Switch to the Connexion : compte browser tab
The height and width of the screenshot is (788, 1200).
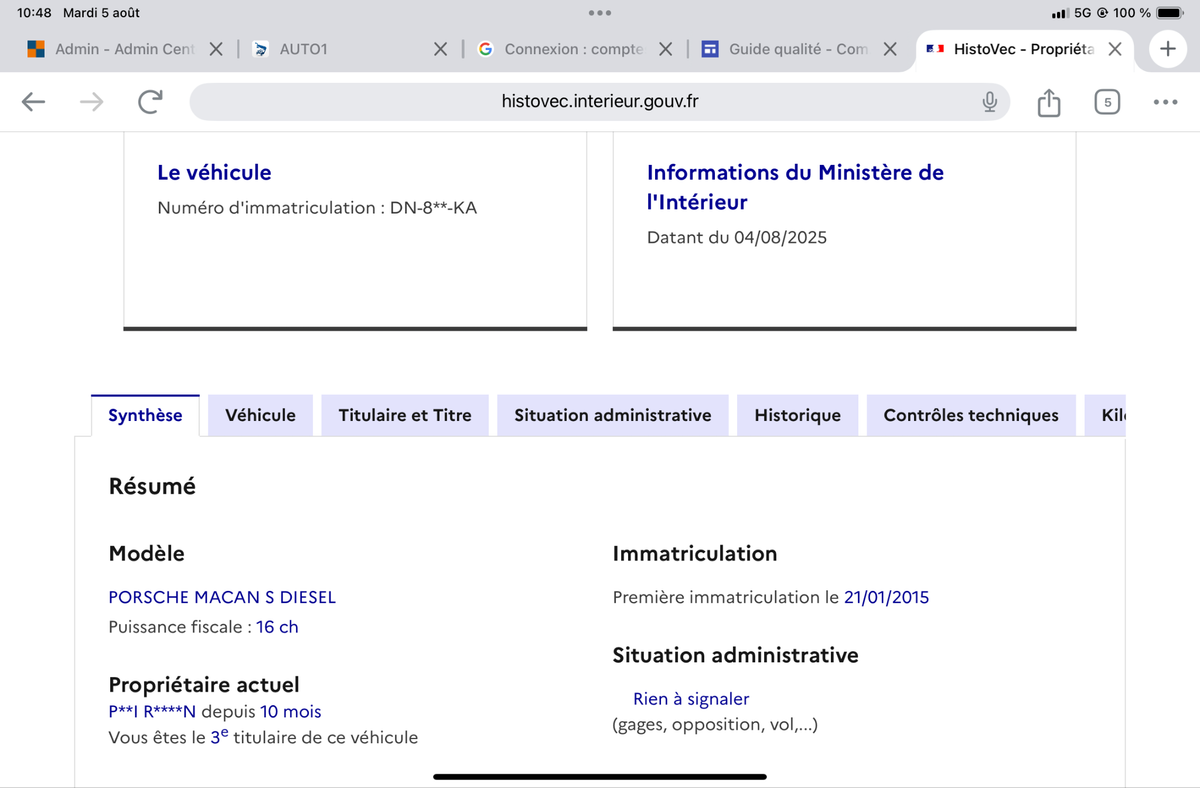570,49
